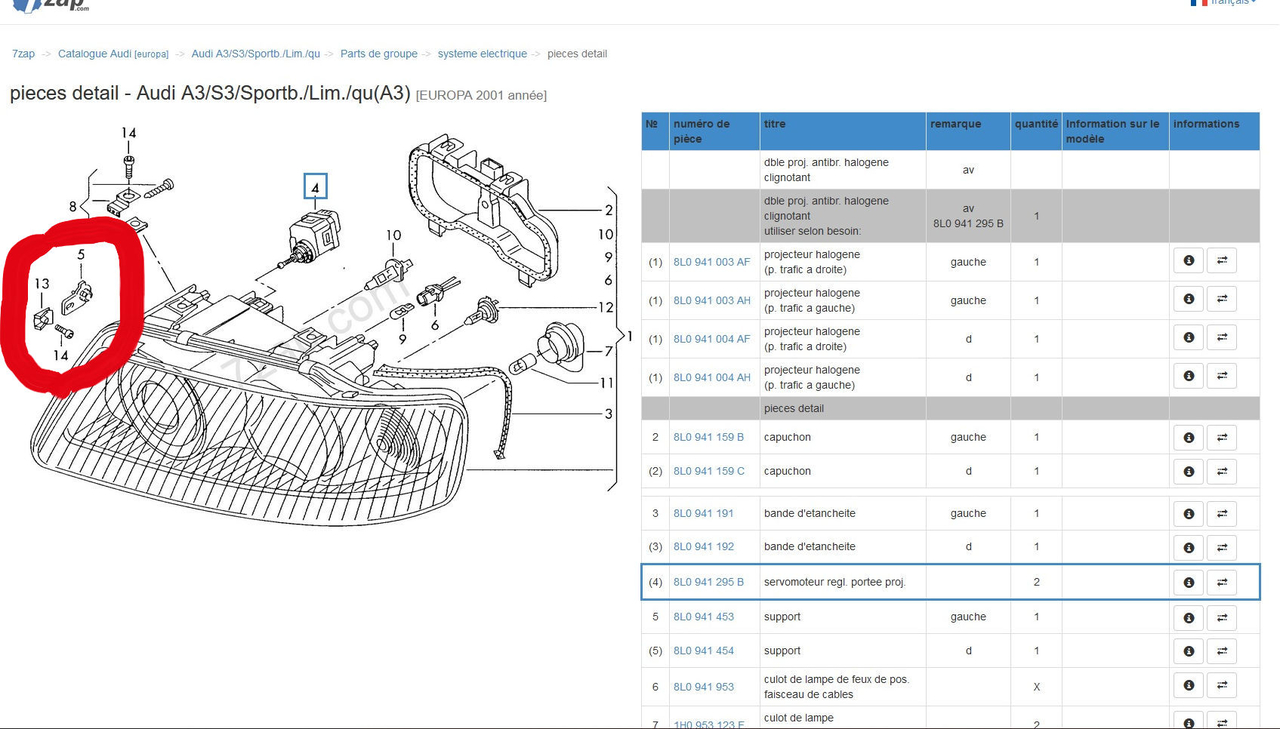Open info icon for capuchon 8L0 941 159 B

[x=1188, y=438]
